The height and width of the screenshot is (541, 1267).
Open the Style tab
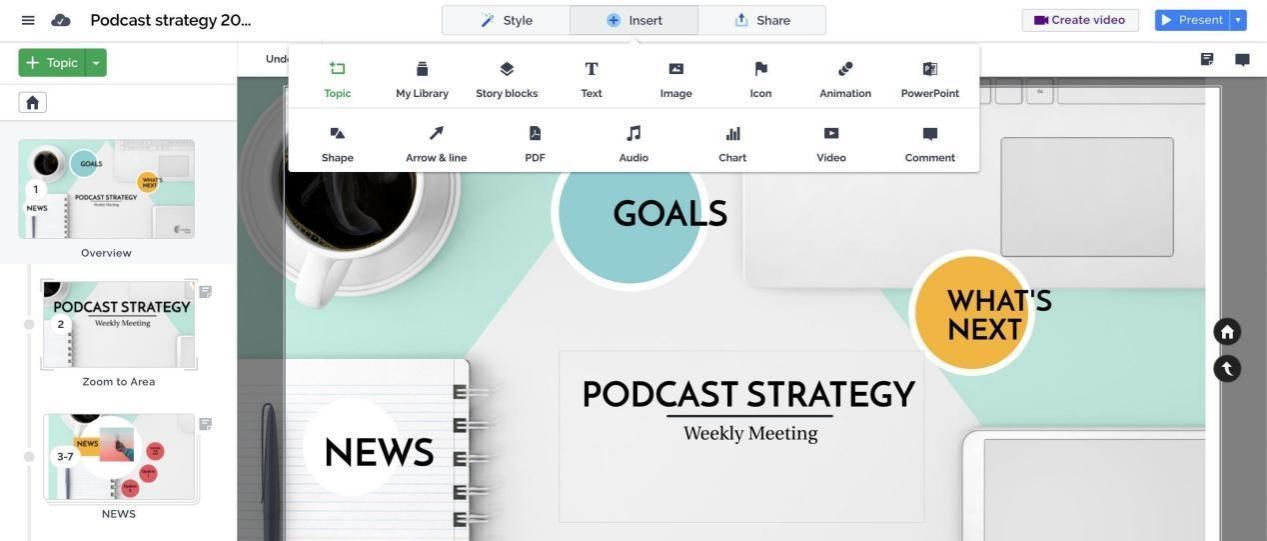coord(506,20)
